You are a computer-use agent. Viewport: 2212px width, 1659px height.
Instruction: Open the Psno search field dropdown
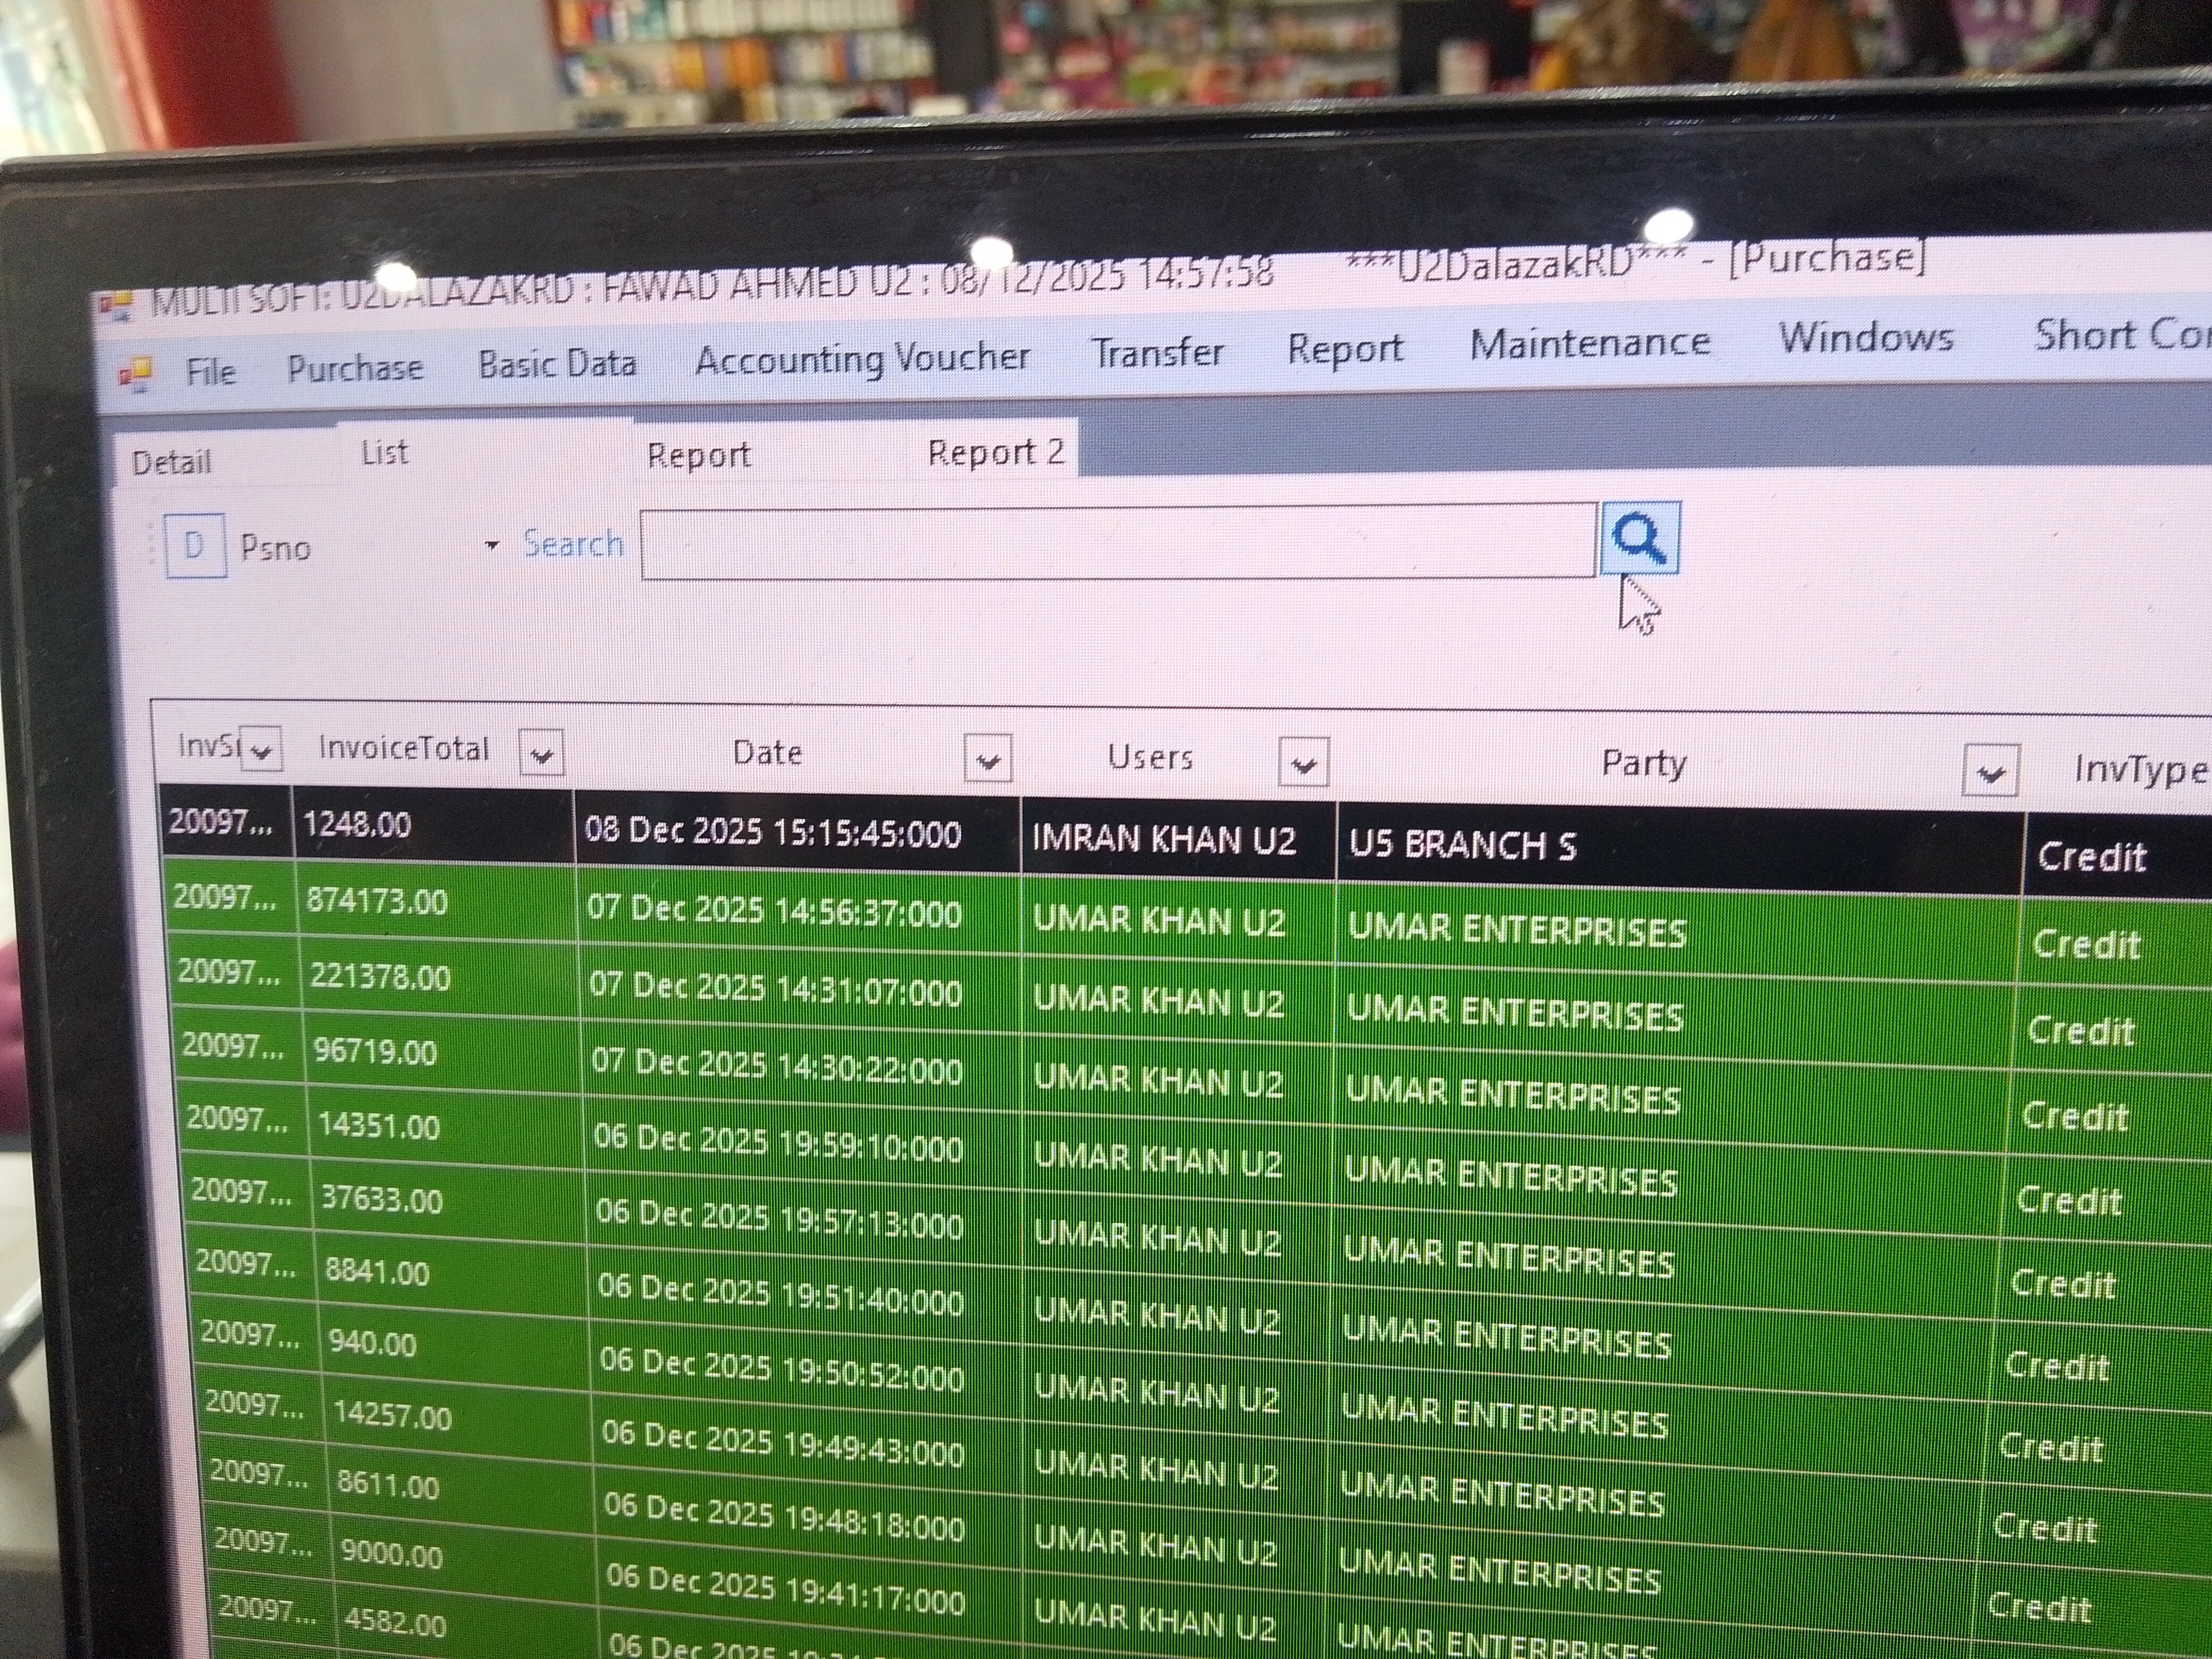pyautogui.click(x=491, y=545)
